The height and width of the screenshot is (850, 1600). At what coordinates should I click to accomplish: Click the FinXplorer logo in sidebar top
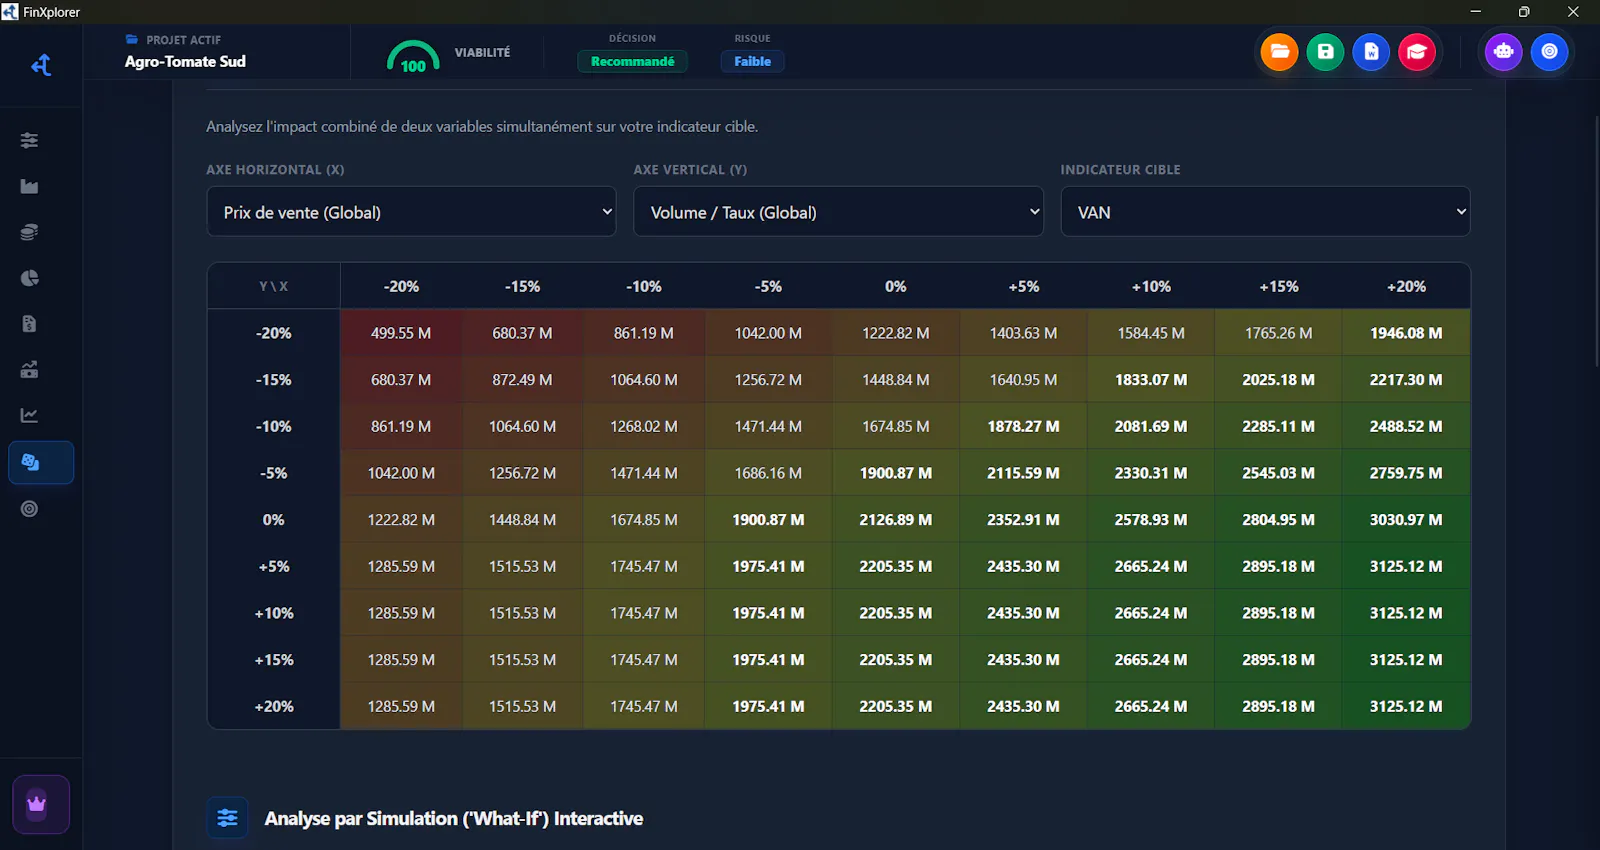point(41,65)
